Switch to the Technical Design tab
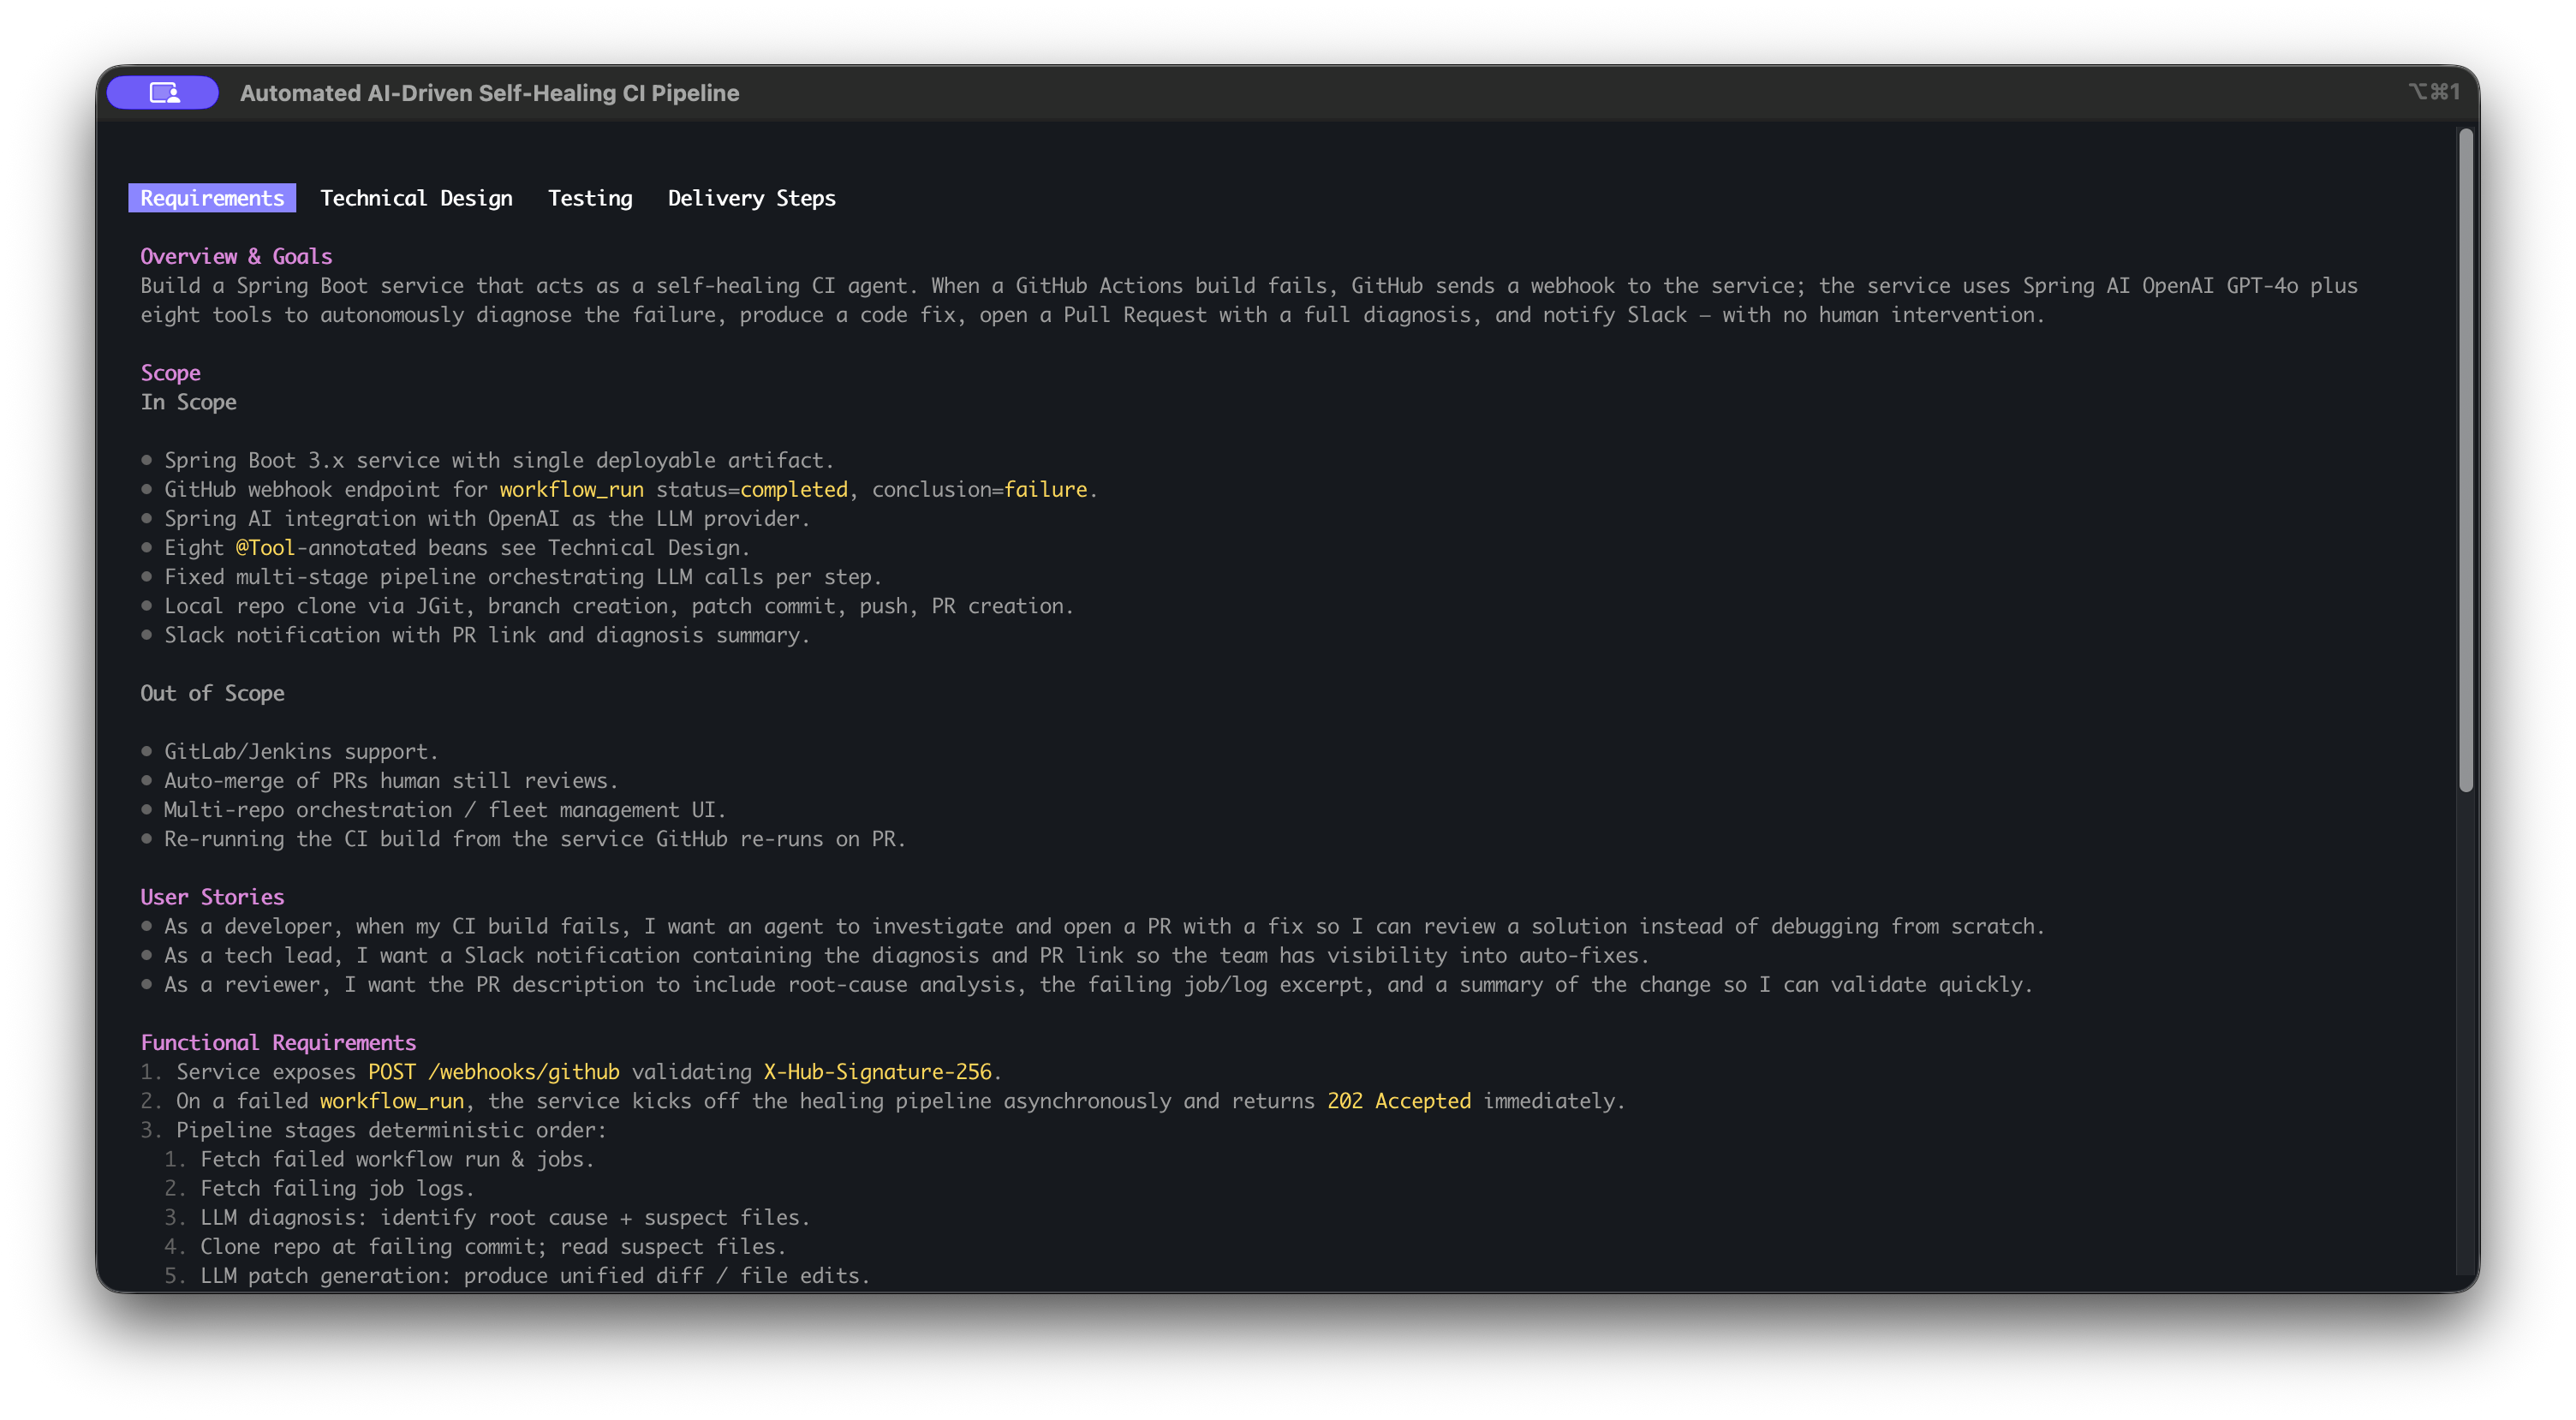Image resolution: width=2576 pixels, height=1420 pixels. (x=416, y=198)
